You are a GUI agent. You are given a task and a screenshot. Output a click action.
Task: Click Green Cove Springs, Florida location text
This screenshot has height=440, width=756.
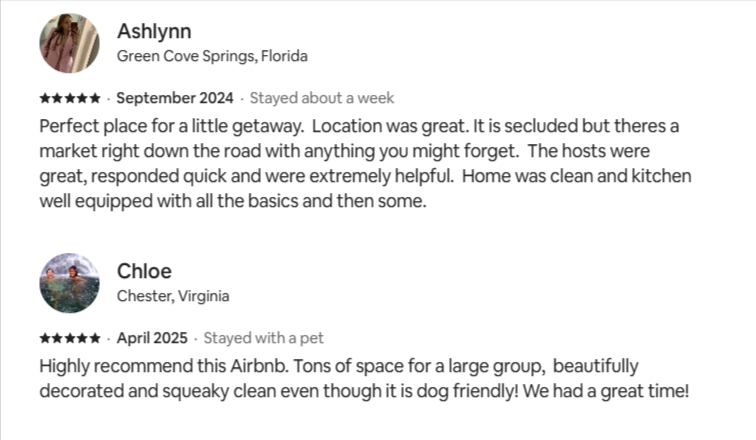(x=212, y=56)
